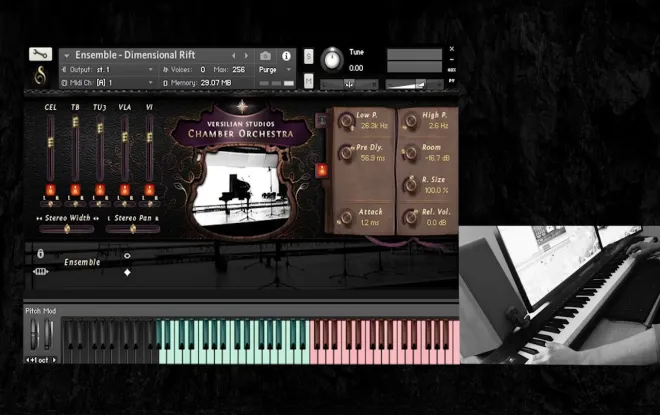Click the VI volume fader
Viewport: 660px width, 415px height.
pyautogui.click(x=149, y=137)
